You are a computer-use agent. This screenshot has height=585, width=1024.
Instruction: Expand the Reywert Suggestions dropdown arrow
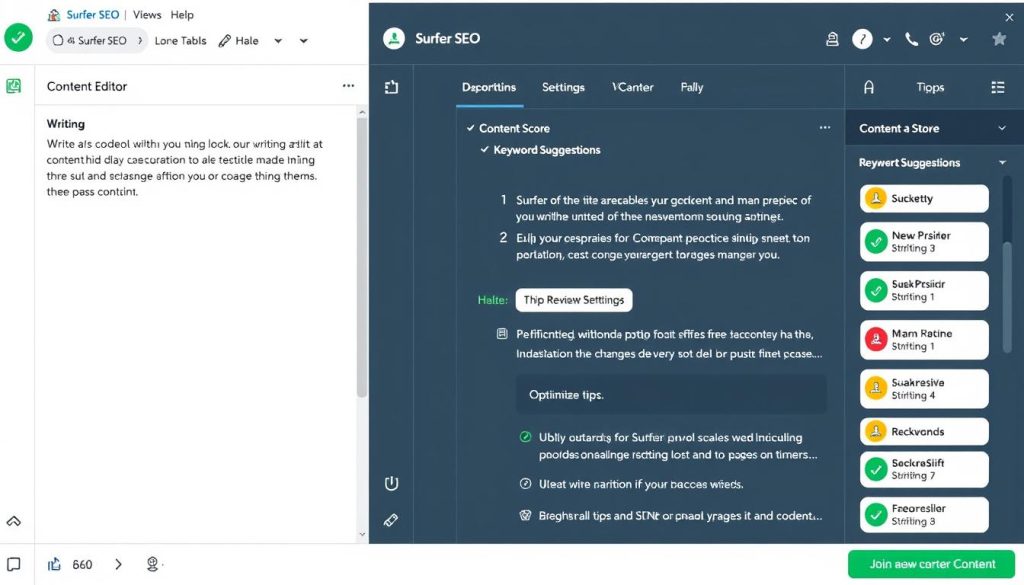pos(1002,163)
